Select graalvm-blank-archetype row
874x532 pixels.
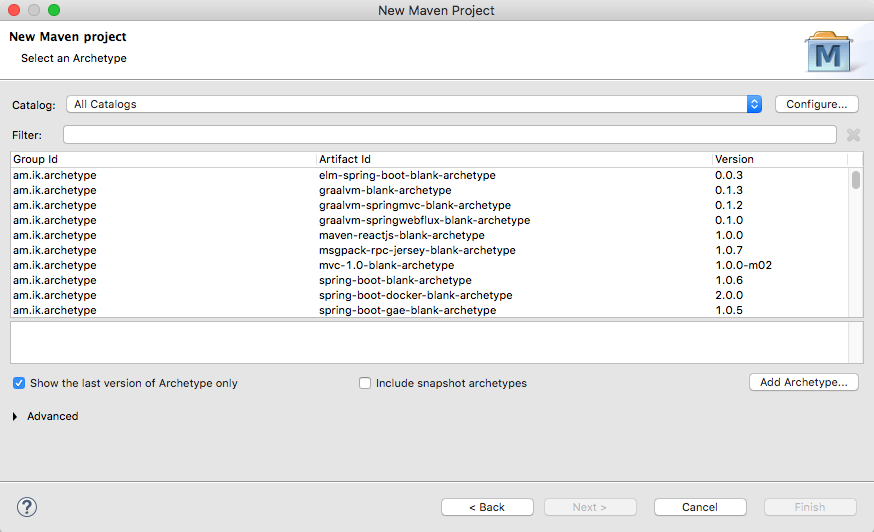pyautogui.click(x=429, y=190)
